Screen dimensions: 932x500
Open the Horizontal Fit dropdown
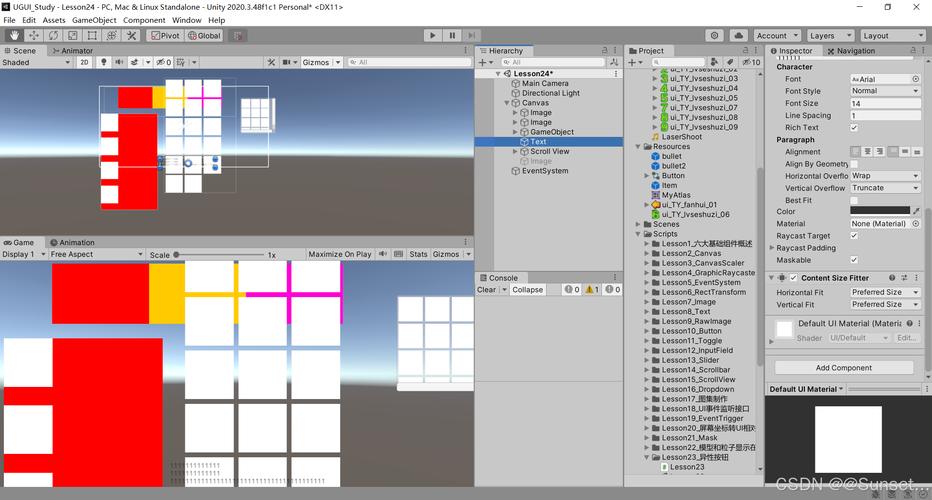click(885, 293)
